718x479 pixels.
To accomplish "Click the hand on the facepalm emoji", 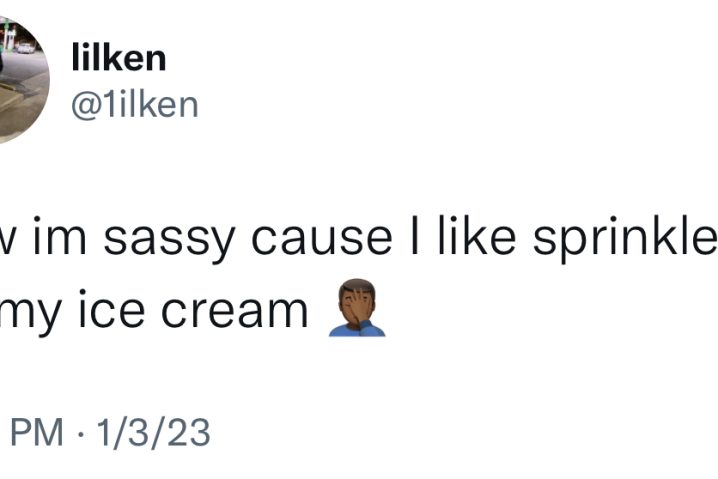I will [359, 308].
